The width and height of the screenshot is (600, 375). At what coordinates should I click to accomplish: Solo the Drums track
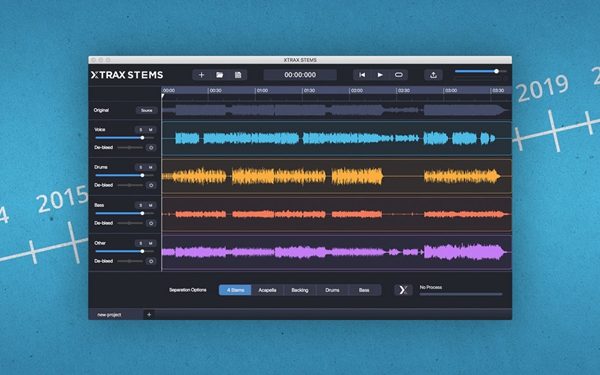[140, 167]
